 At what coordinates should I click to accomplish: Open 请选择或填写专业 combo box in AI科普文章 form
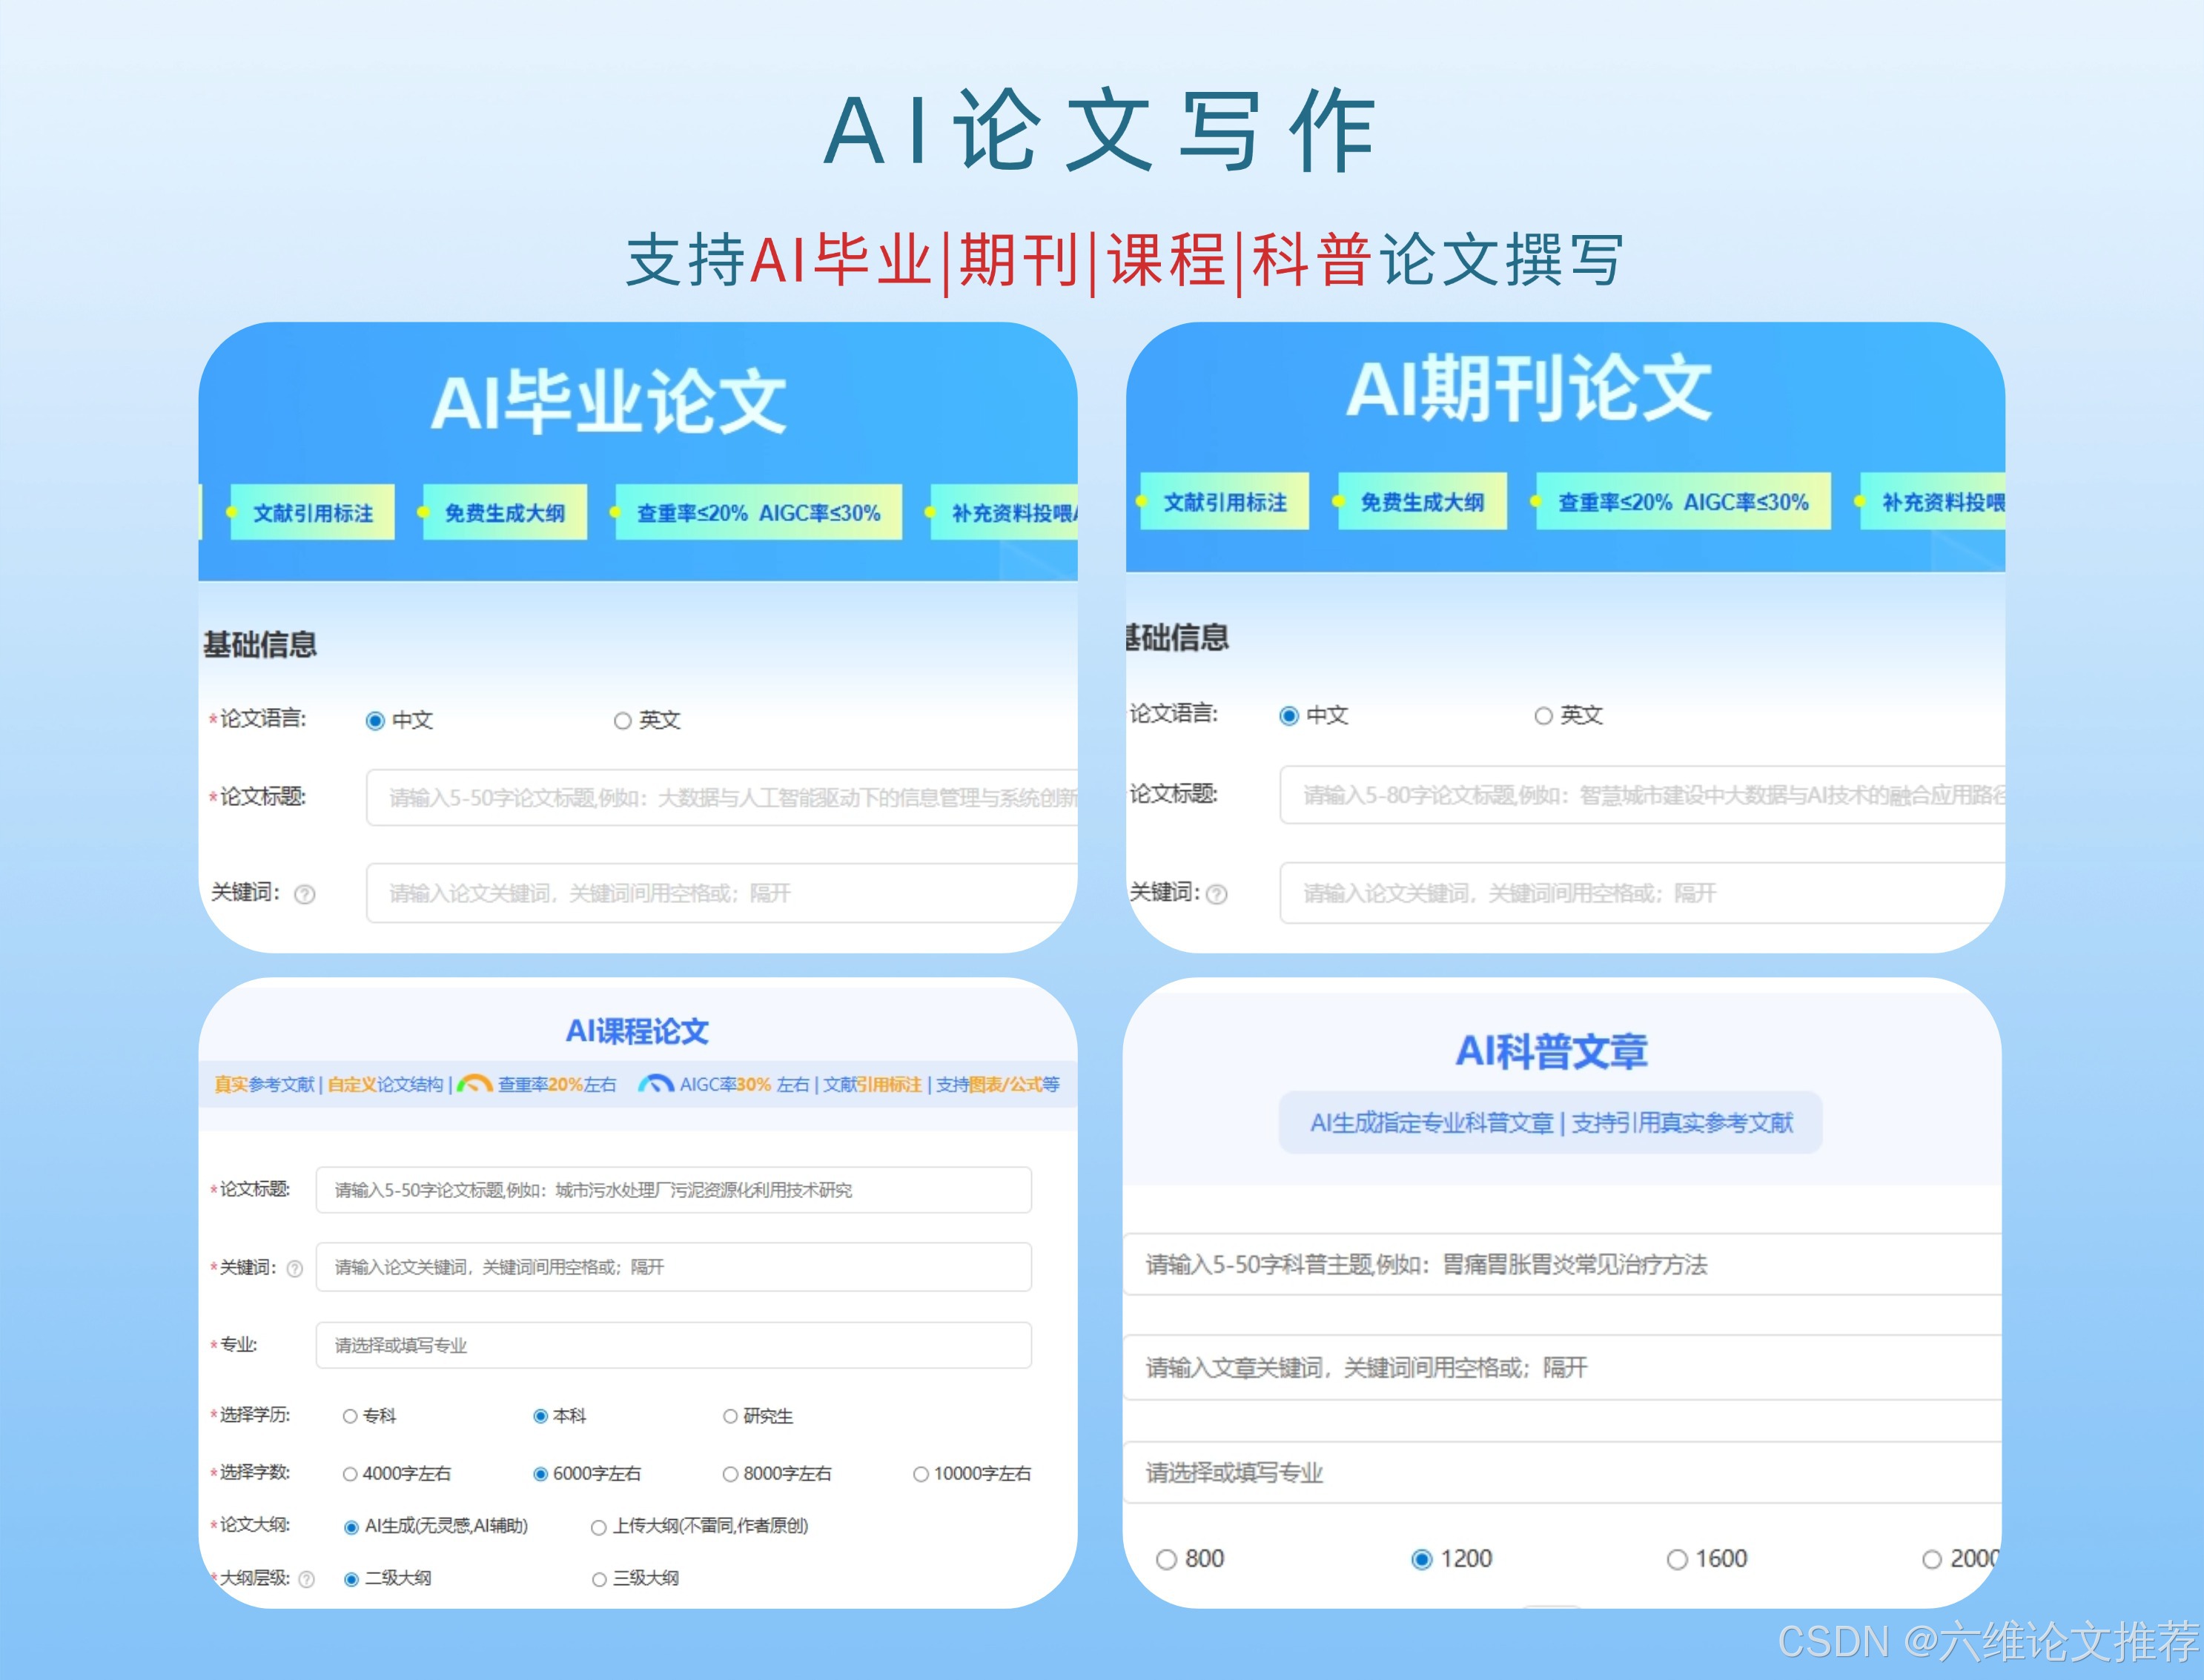(x=1560, y=1472)
